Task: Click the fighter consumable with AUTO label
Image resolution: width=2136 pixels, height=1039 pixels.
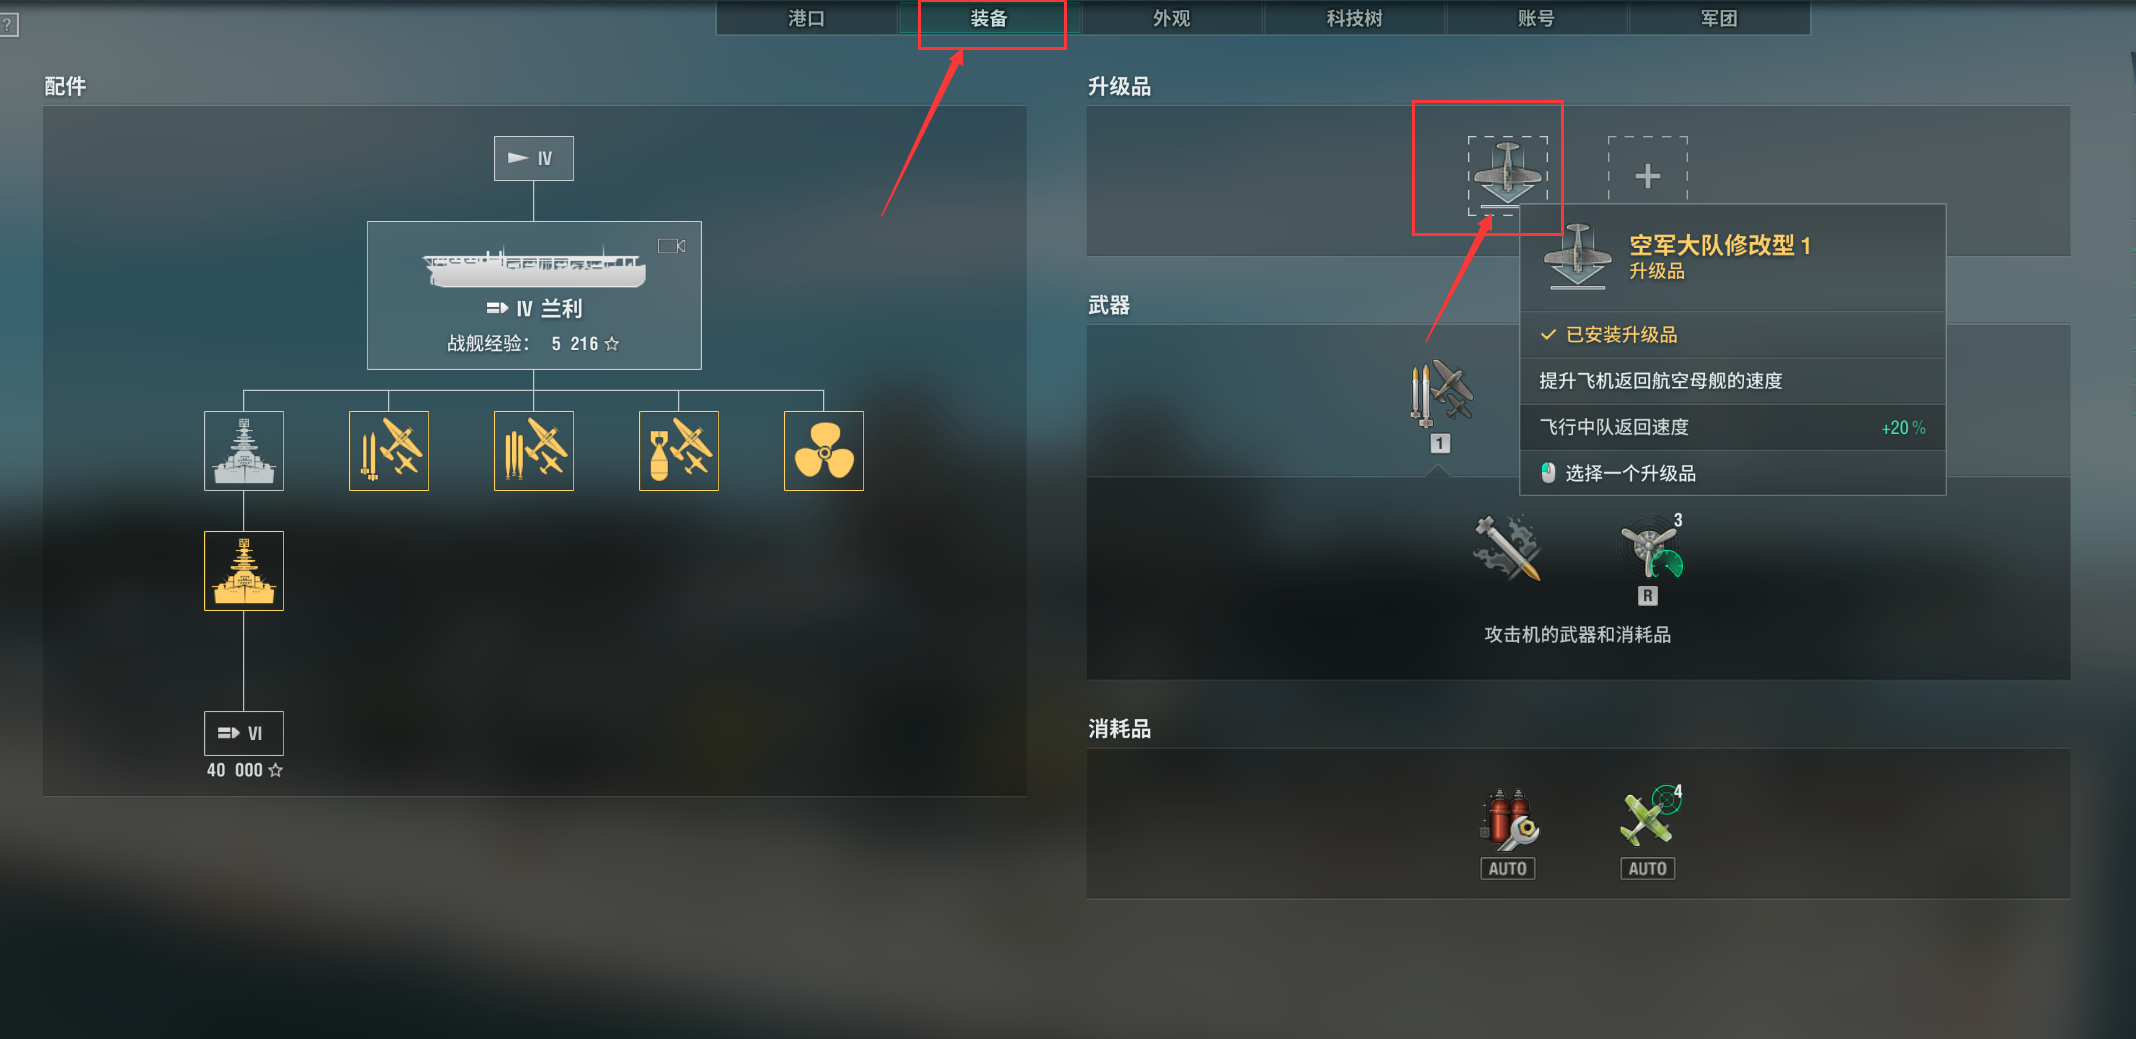Action: point(1648,832)
